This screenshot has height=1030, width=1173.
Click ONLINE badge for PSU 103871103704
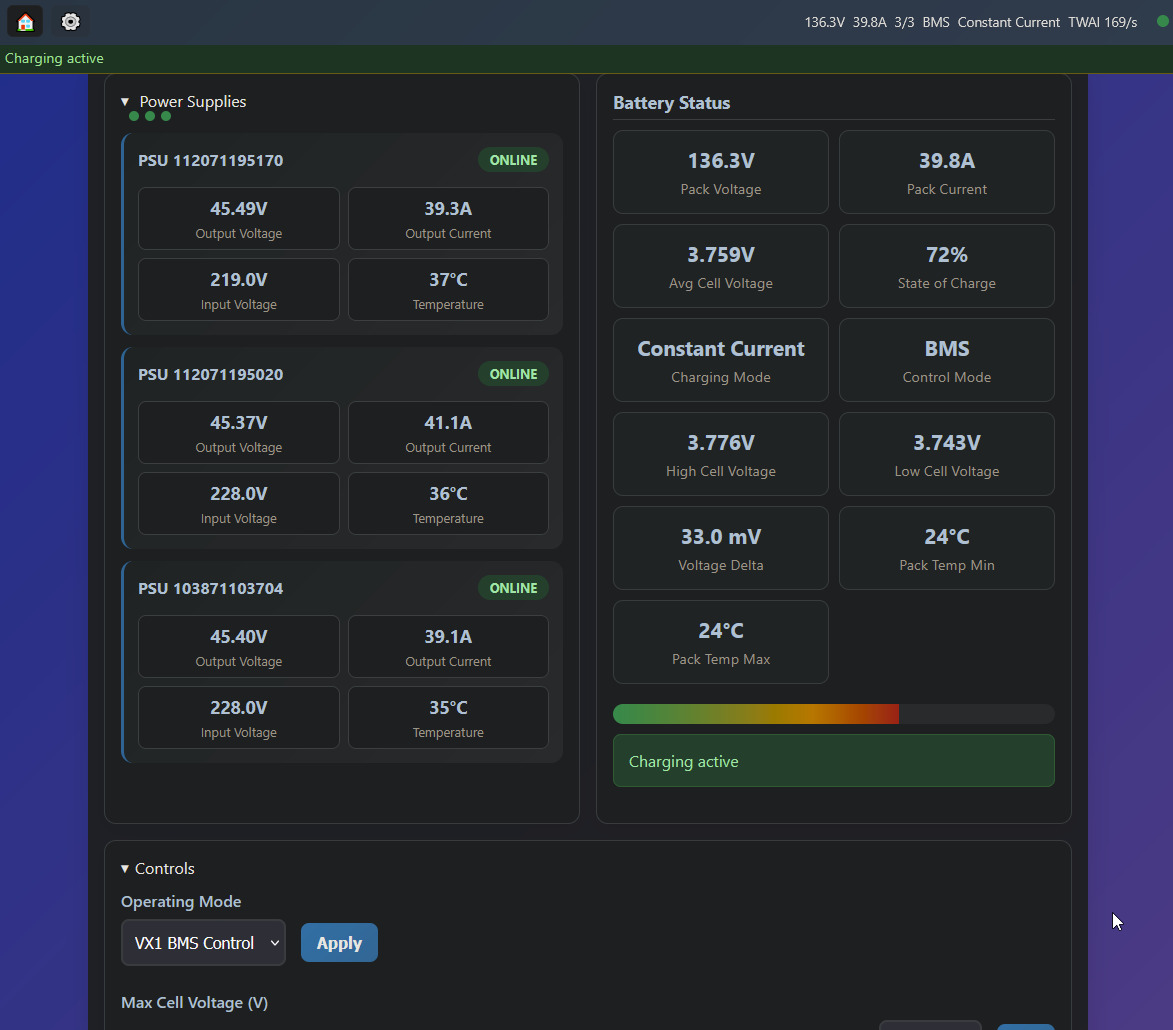click(x=513, y=588)
